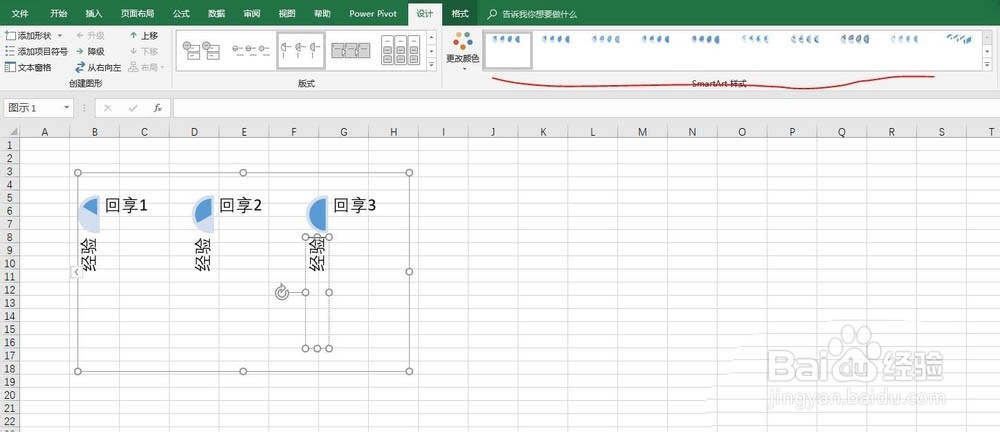Select the first selected SmartArt style thumbnail
This screenshot has width=1000, height=432.
(508, 50)
